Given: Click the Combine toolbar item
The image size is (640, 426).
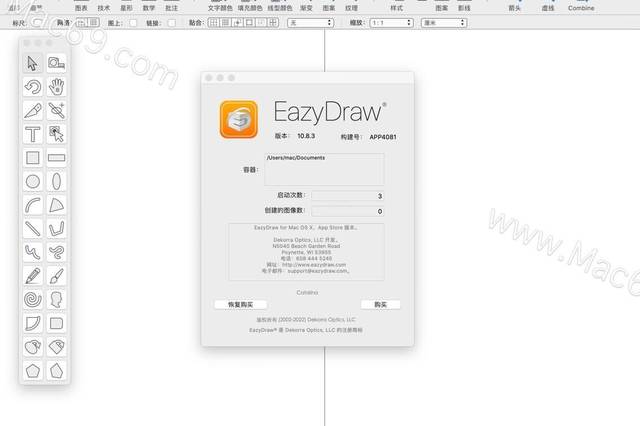Looking at the screenshot, I should (x=581, y=6).
